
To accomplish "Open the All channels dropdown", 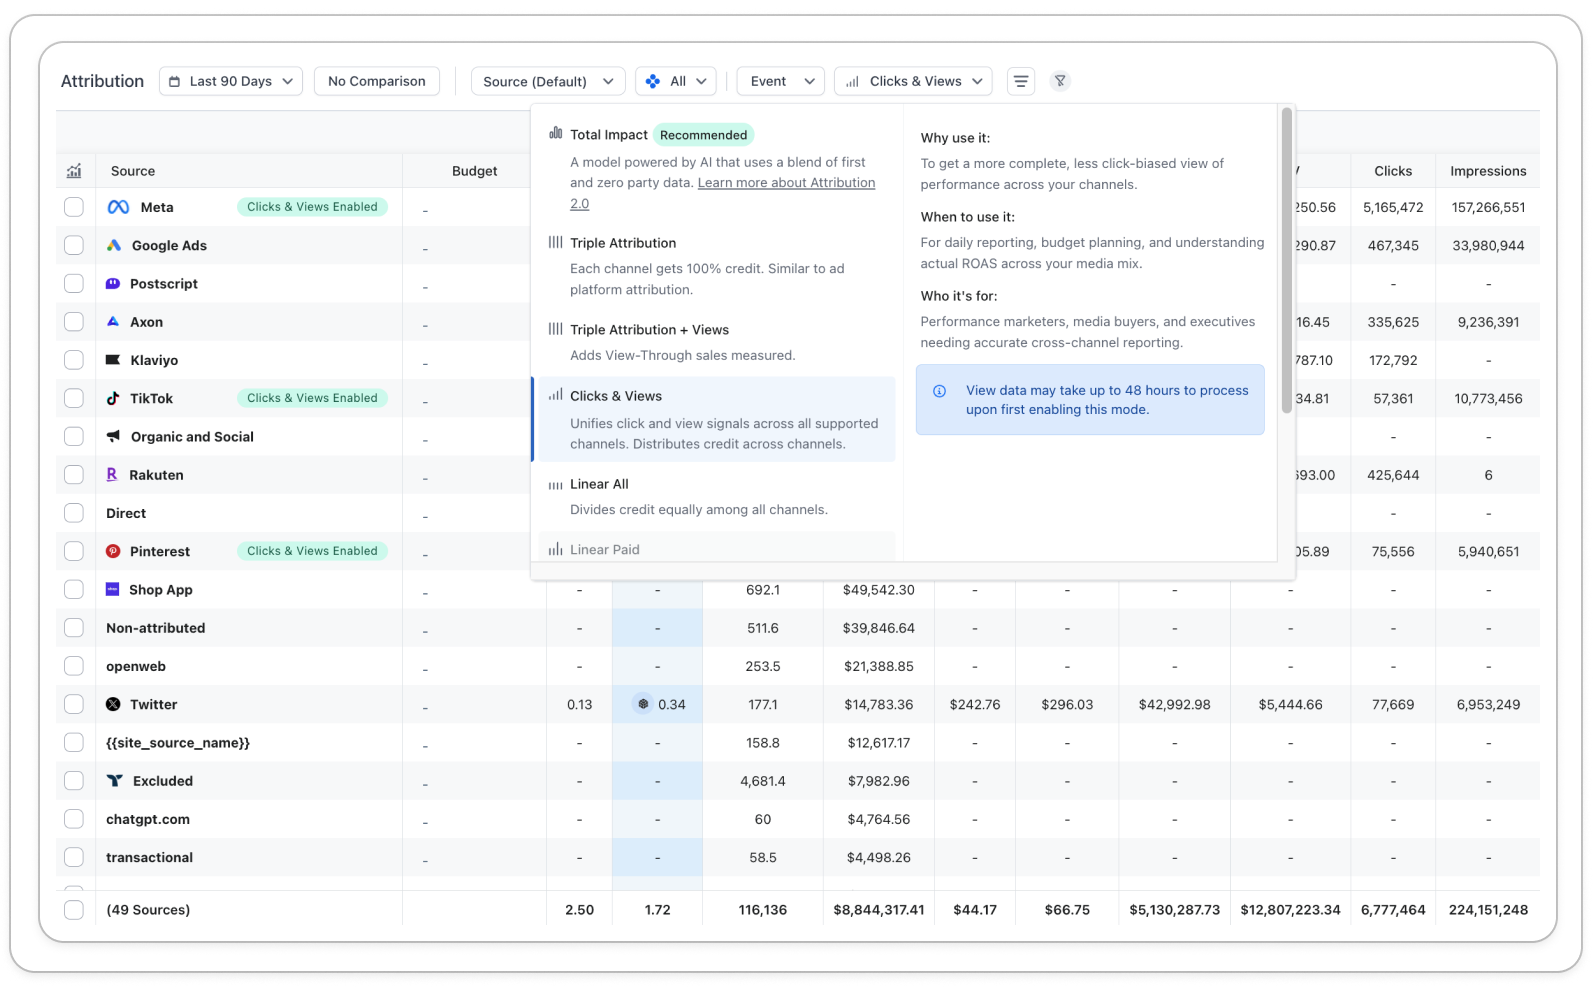I will pos(676,81).
